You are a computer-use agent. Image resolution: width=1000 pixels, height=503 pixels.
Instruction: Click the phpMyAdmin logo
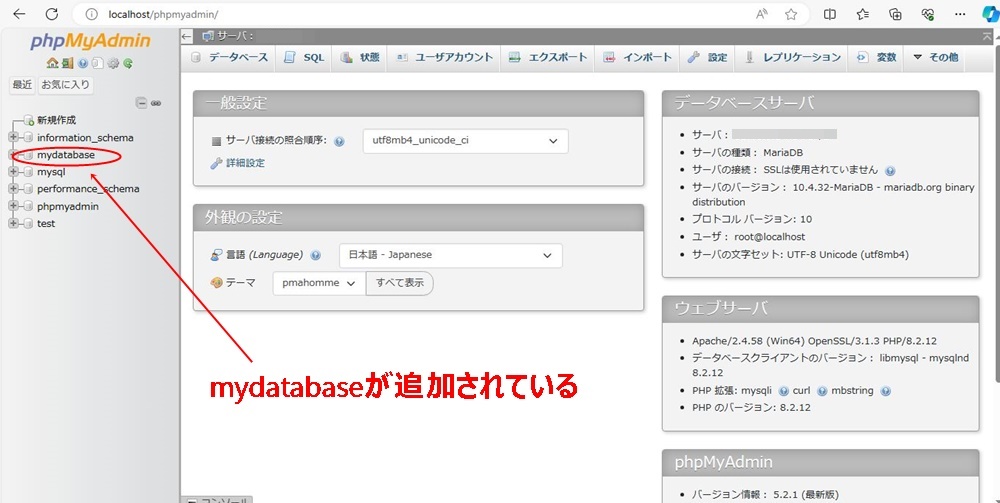click(x=90, y=41)
